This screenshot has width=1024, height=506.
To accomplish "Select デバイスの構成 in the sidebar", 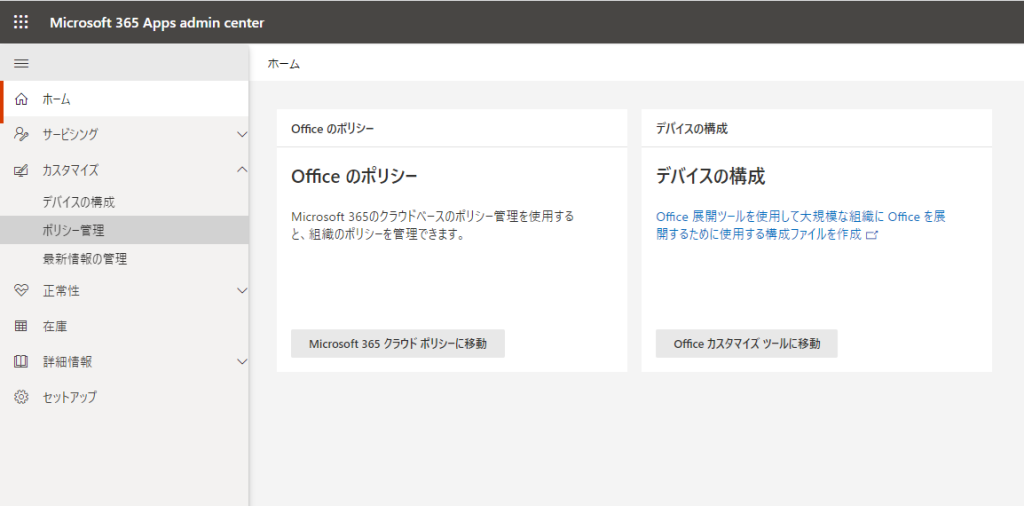I will (78, 202).
